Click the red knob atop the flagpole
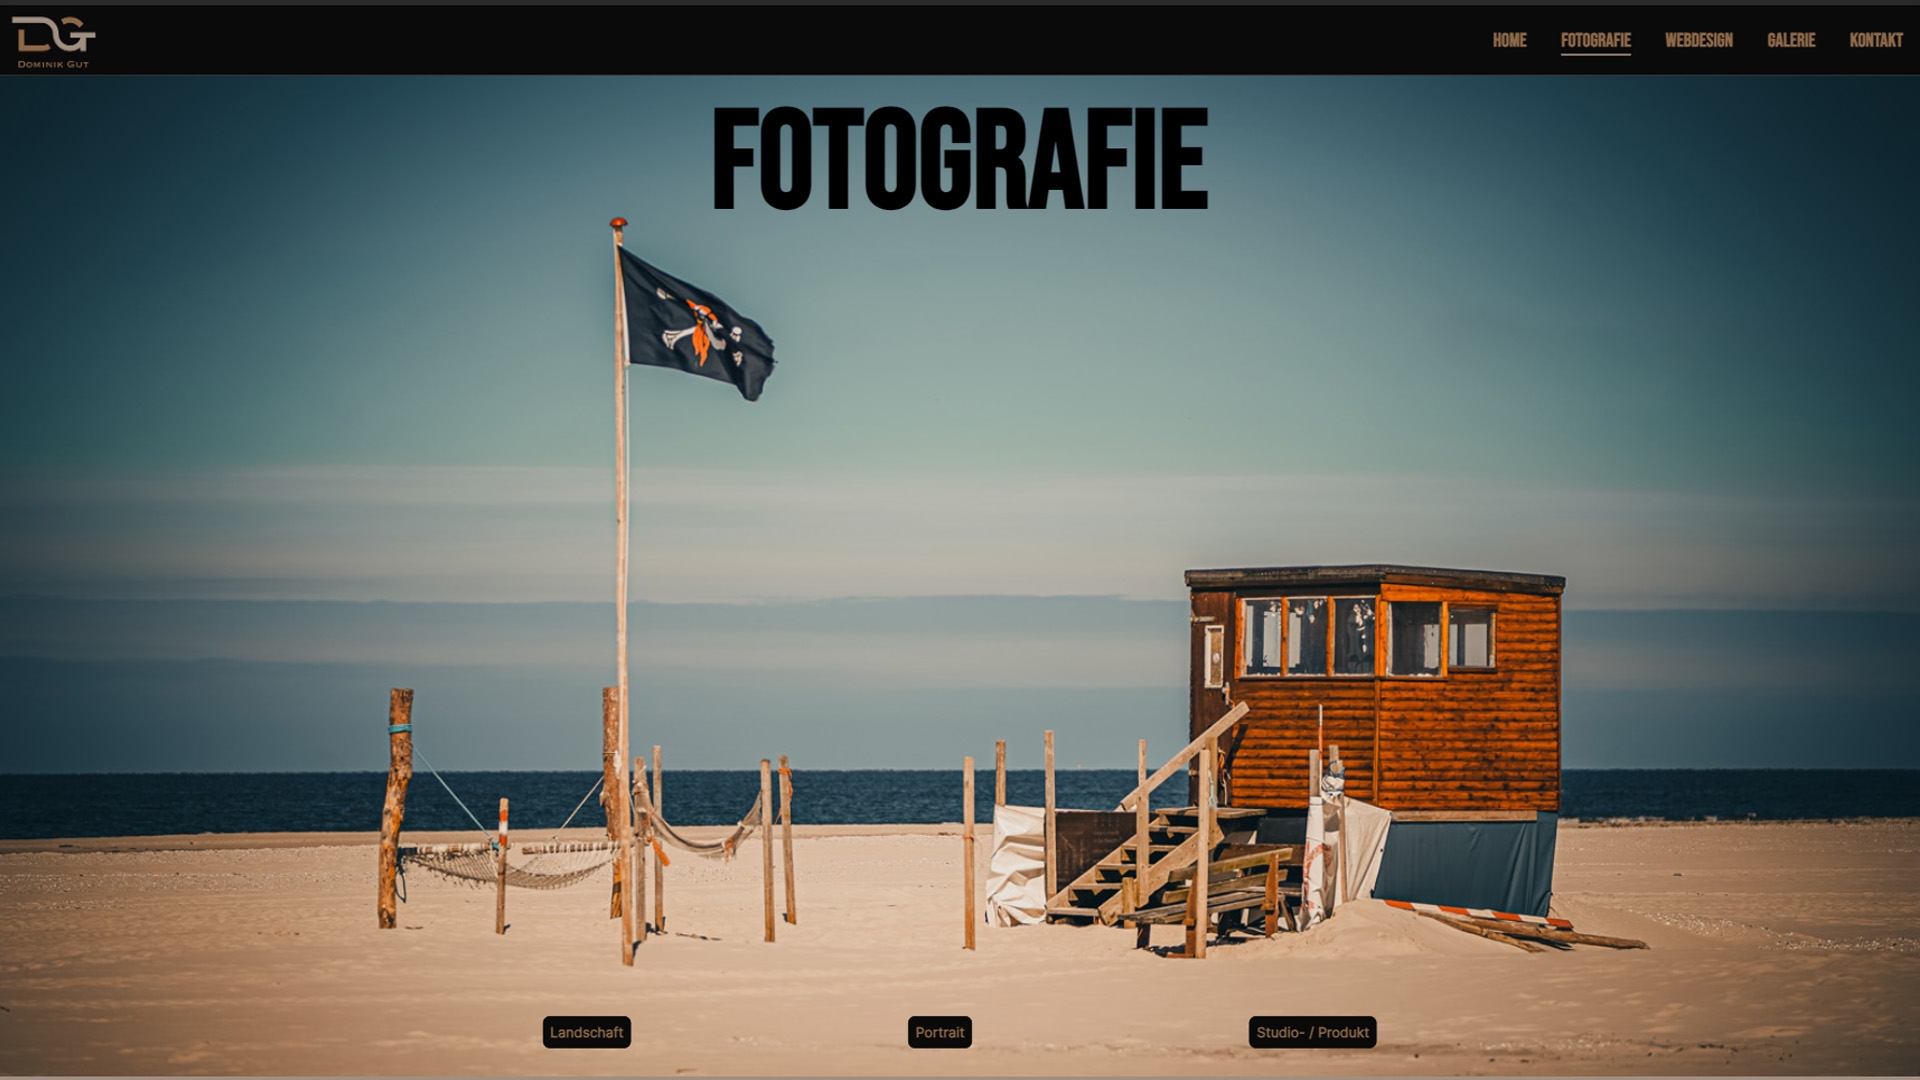 click(x=618, y=223)
